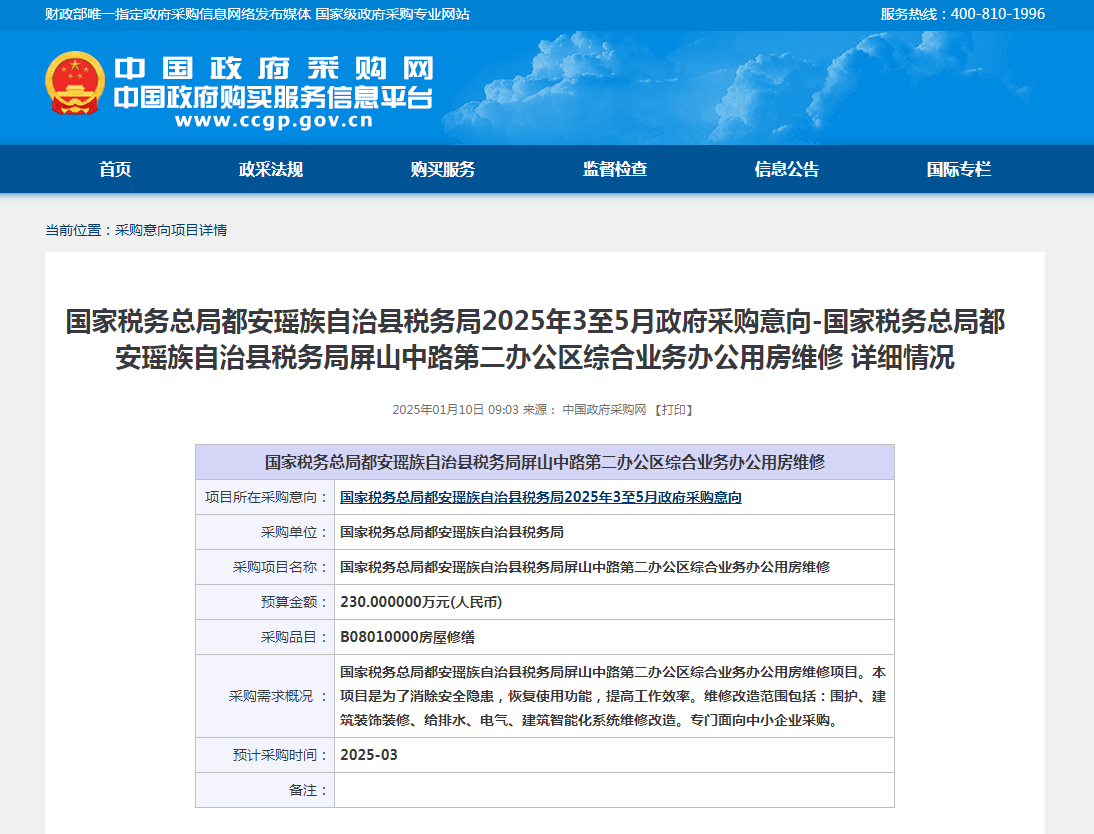Open the 国际专栏 navigation item

pyautogui.click(x=959, y=169)
